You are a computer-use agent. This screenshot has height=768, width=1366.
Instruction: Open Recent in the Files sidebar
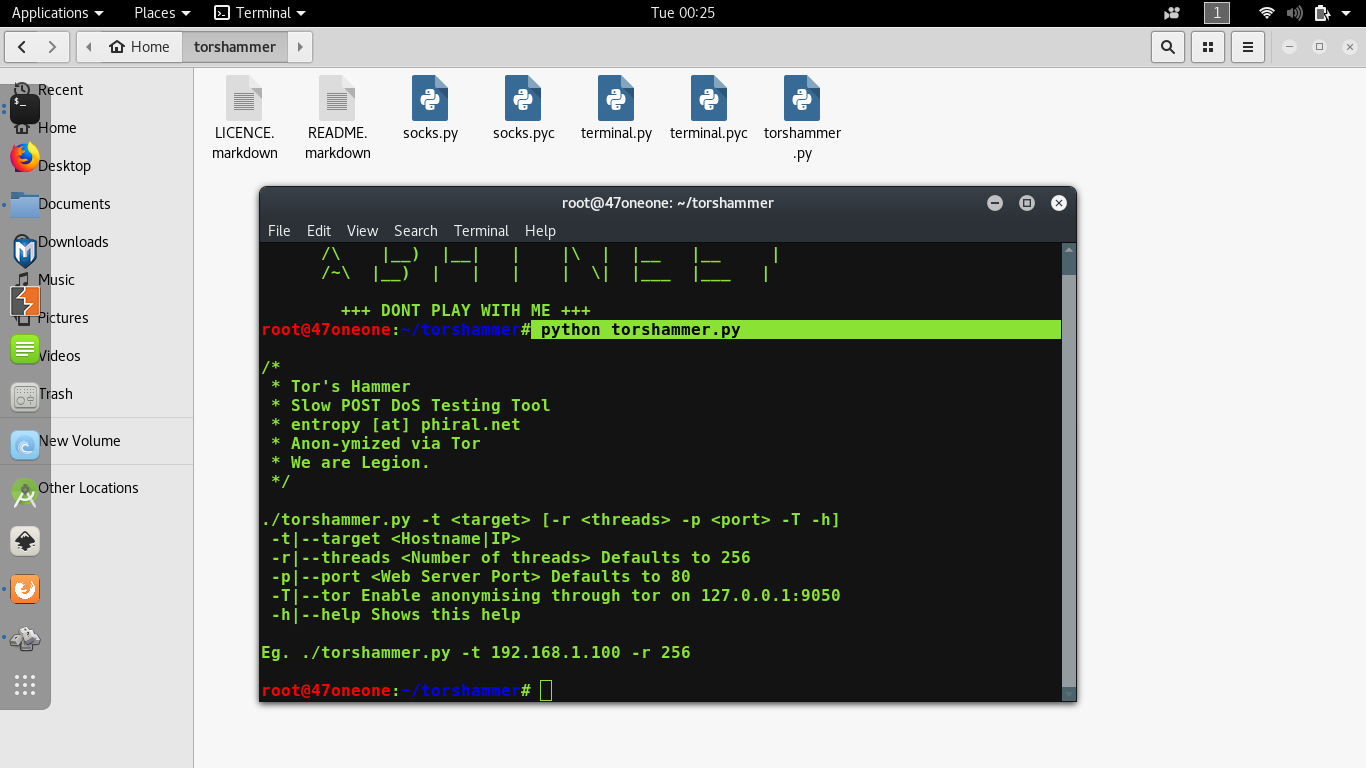click(x=61, y=90)
